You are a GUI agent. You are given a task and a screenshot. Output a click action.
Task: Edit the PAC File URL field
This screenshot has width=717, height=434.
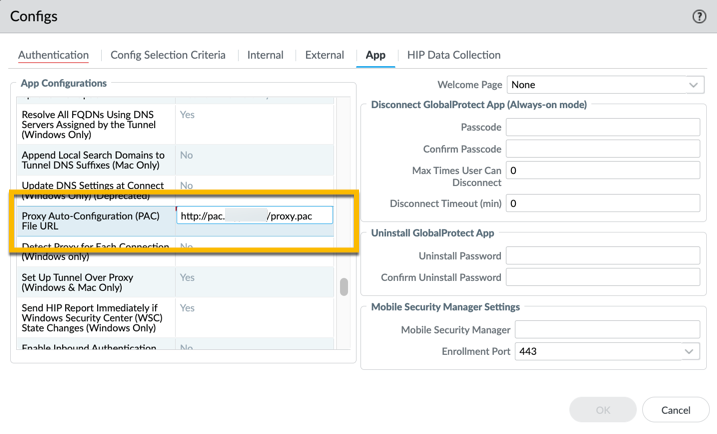point(254,216)
